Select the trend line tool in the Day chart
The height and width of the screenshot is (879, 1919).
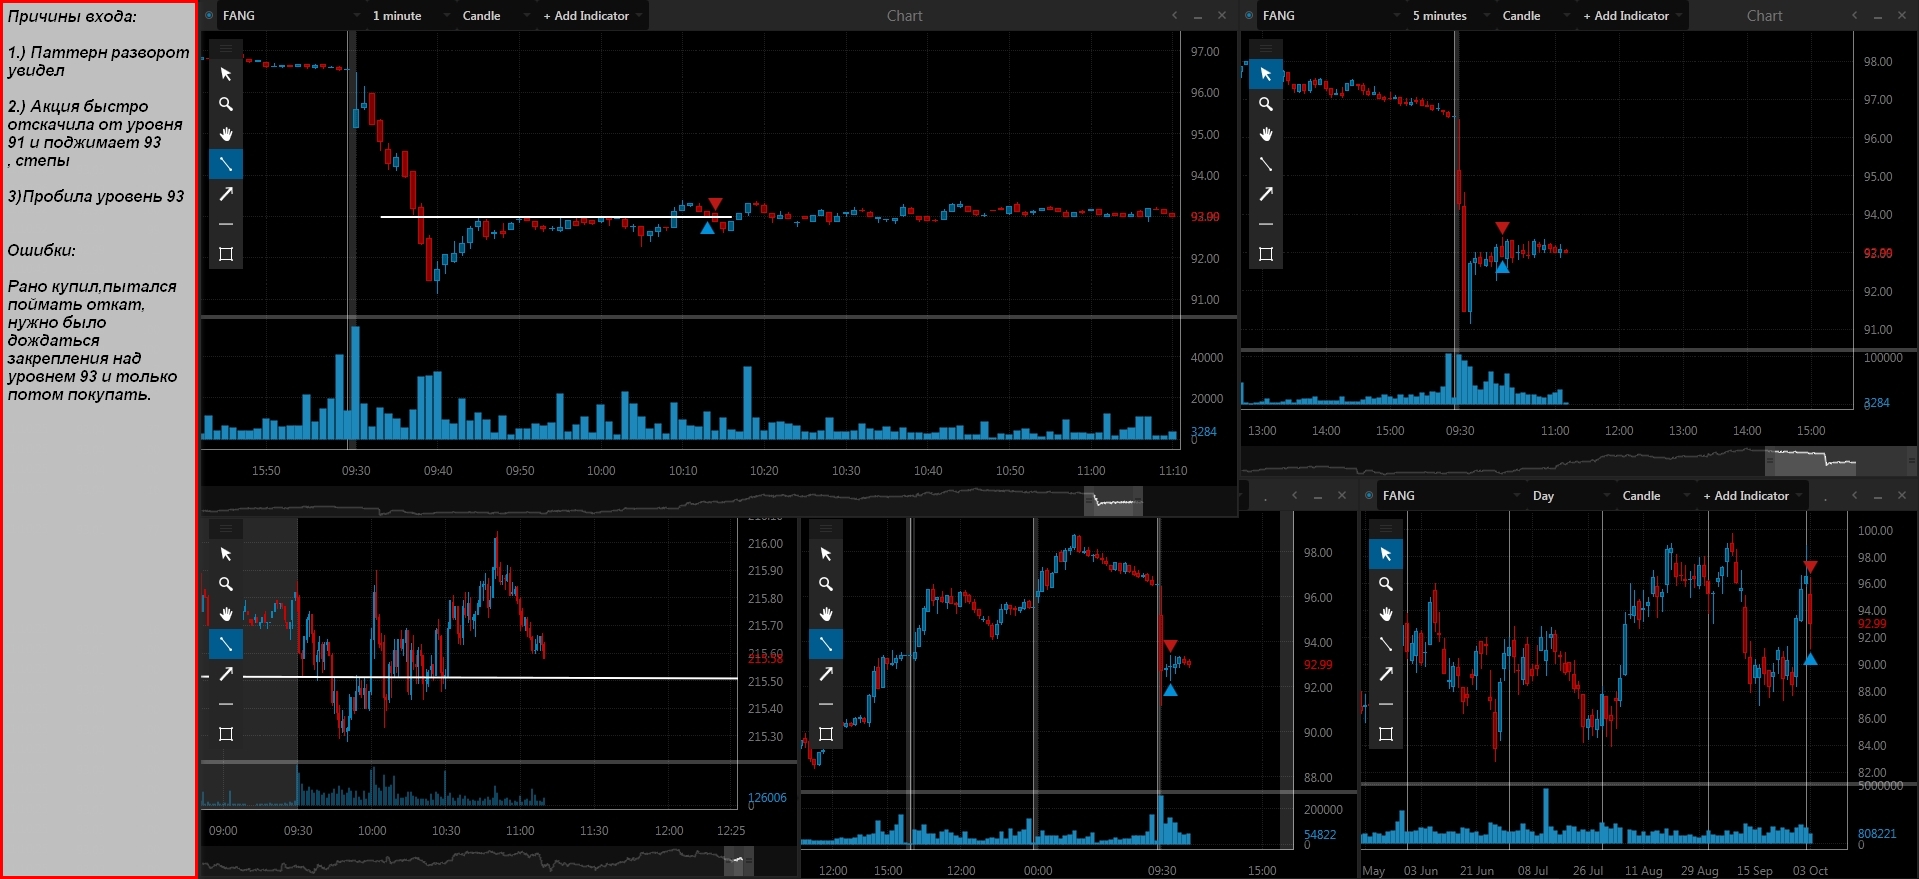point(1386,644)
